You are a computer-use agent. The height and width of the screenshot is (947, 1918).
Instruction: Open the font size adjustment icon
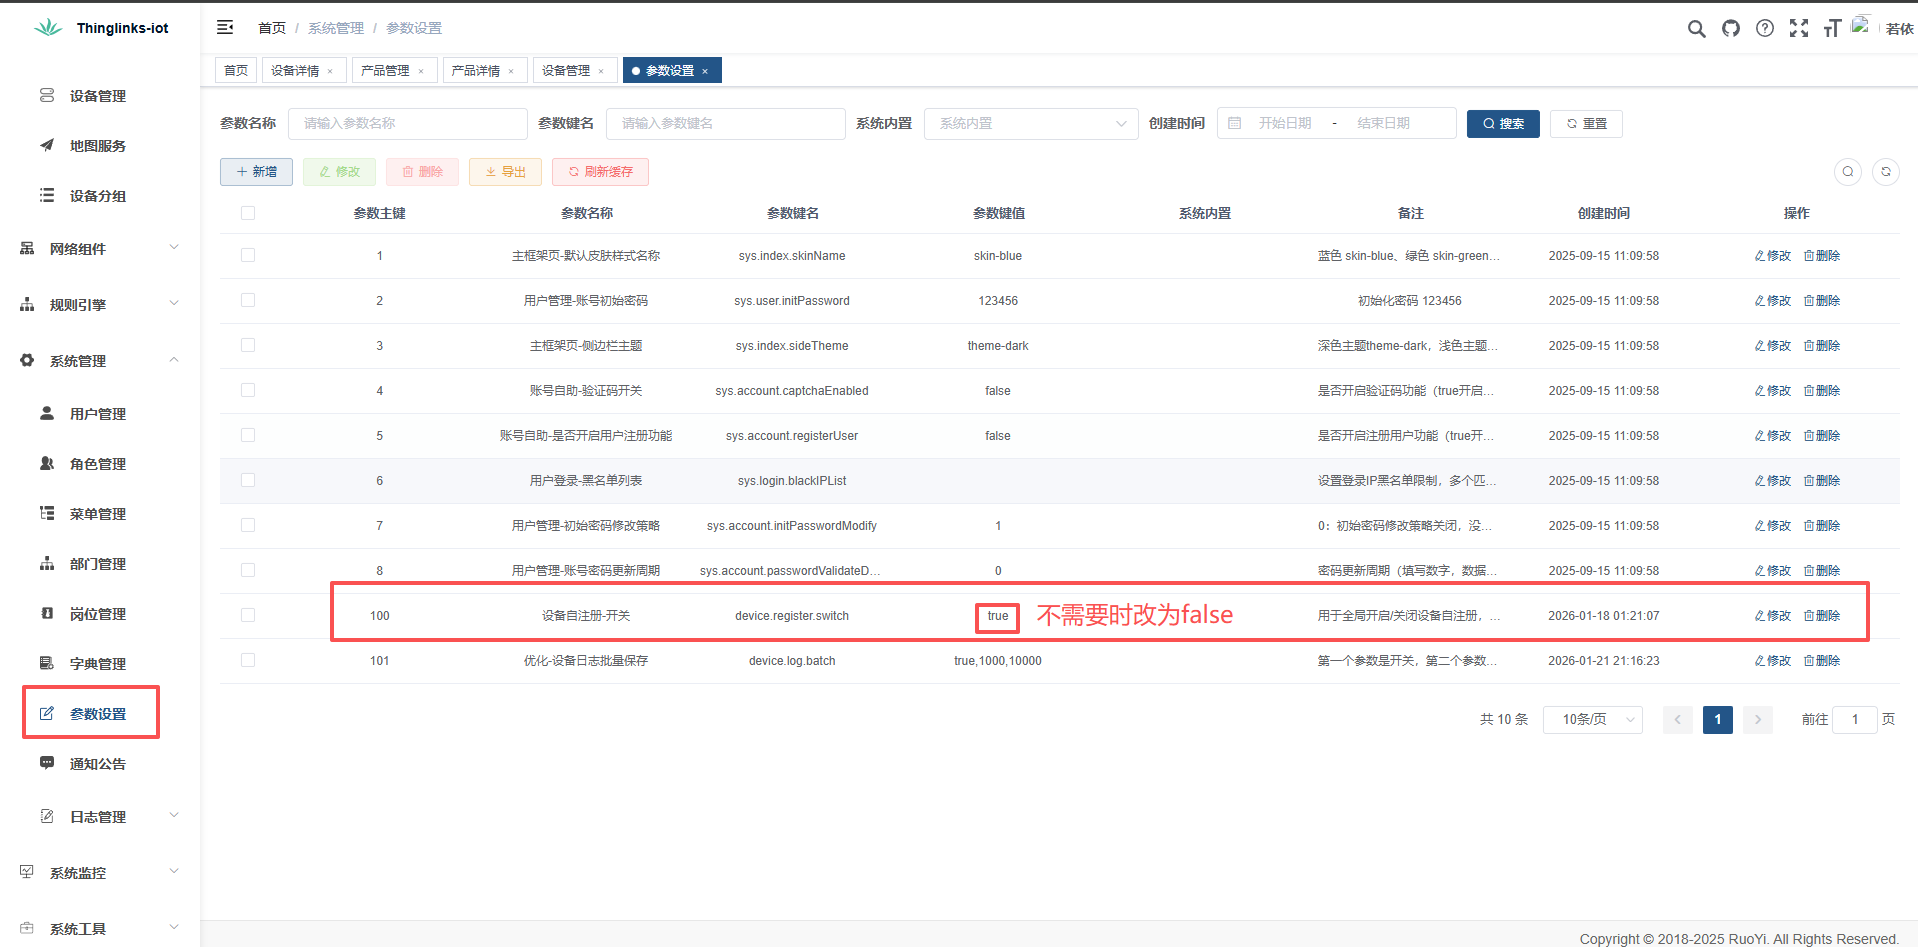(x=1832, y=29)
